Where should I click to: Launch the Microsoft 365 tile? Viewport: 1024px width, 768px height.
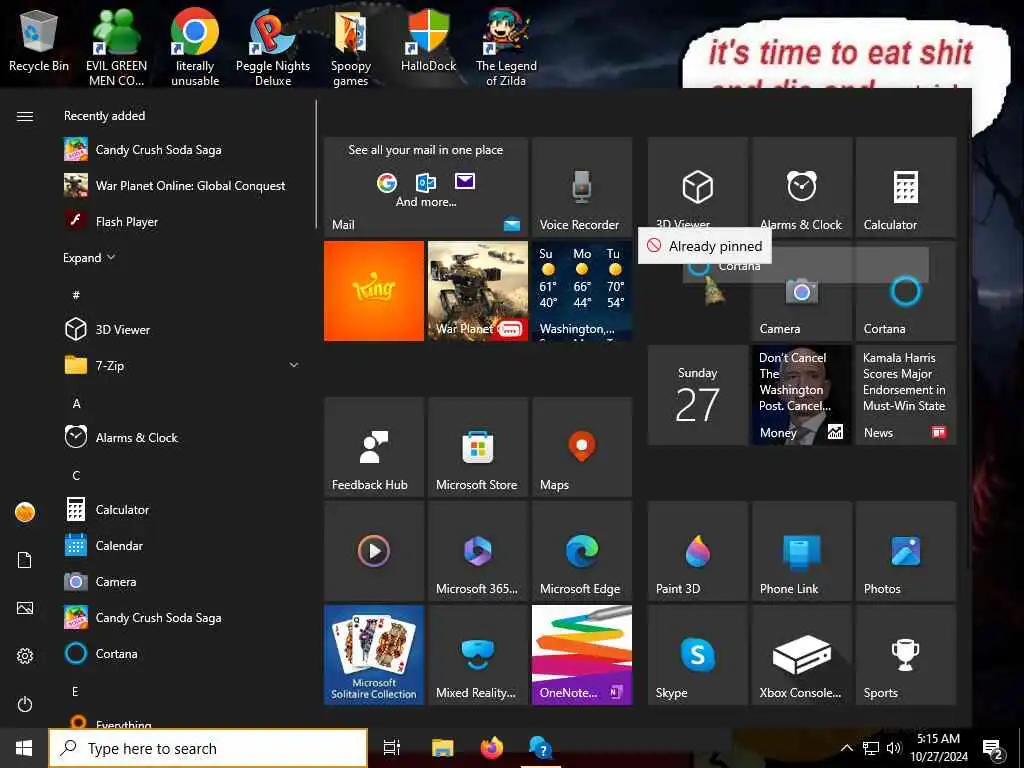[x=477, y=551]
